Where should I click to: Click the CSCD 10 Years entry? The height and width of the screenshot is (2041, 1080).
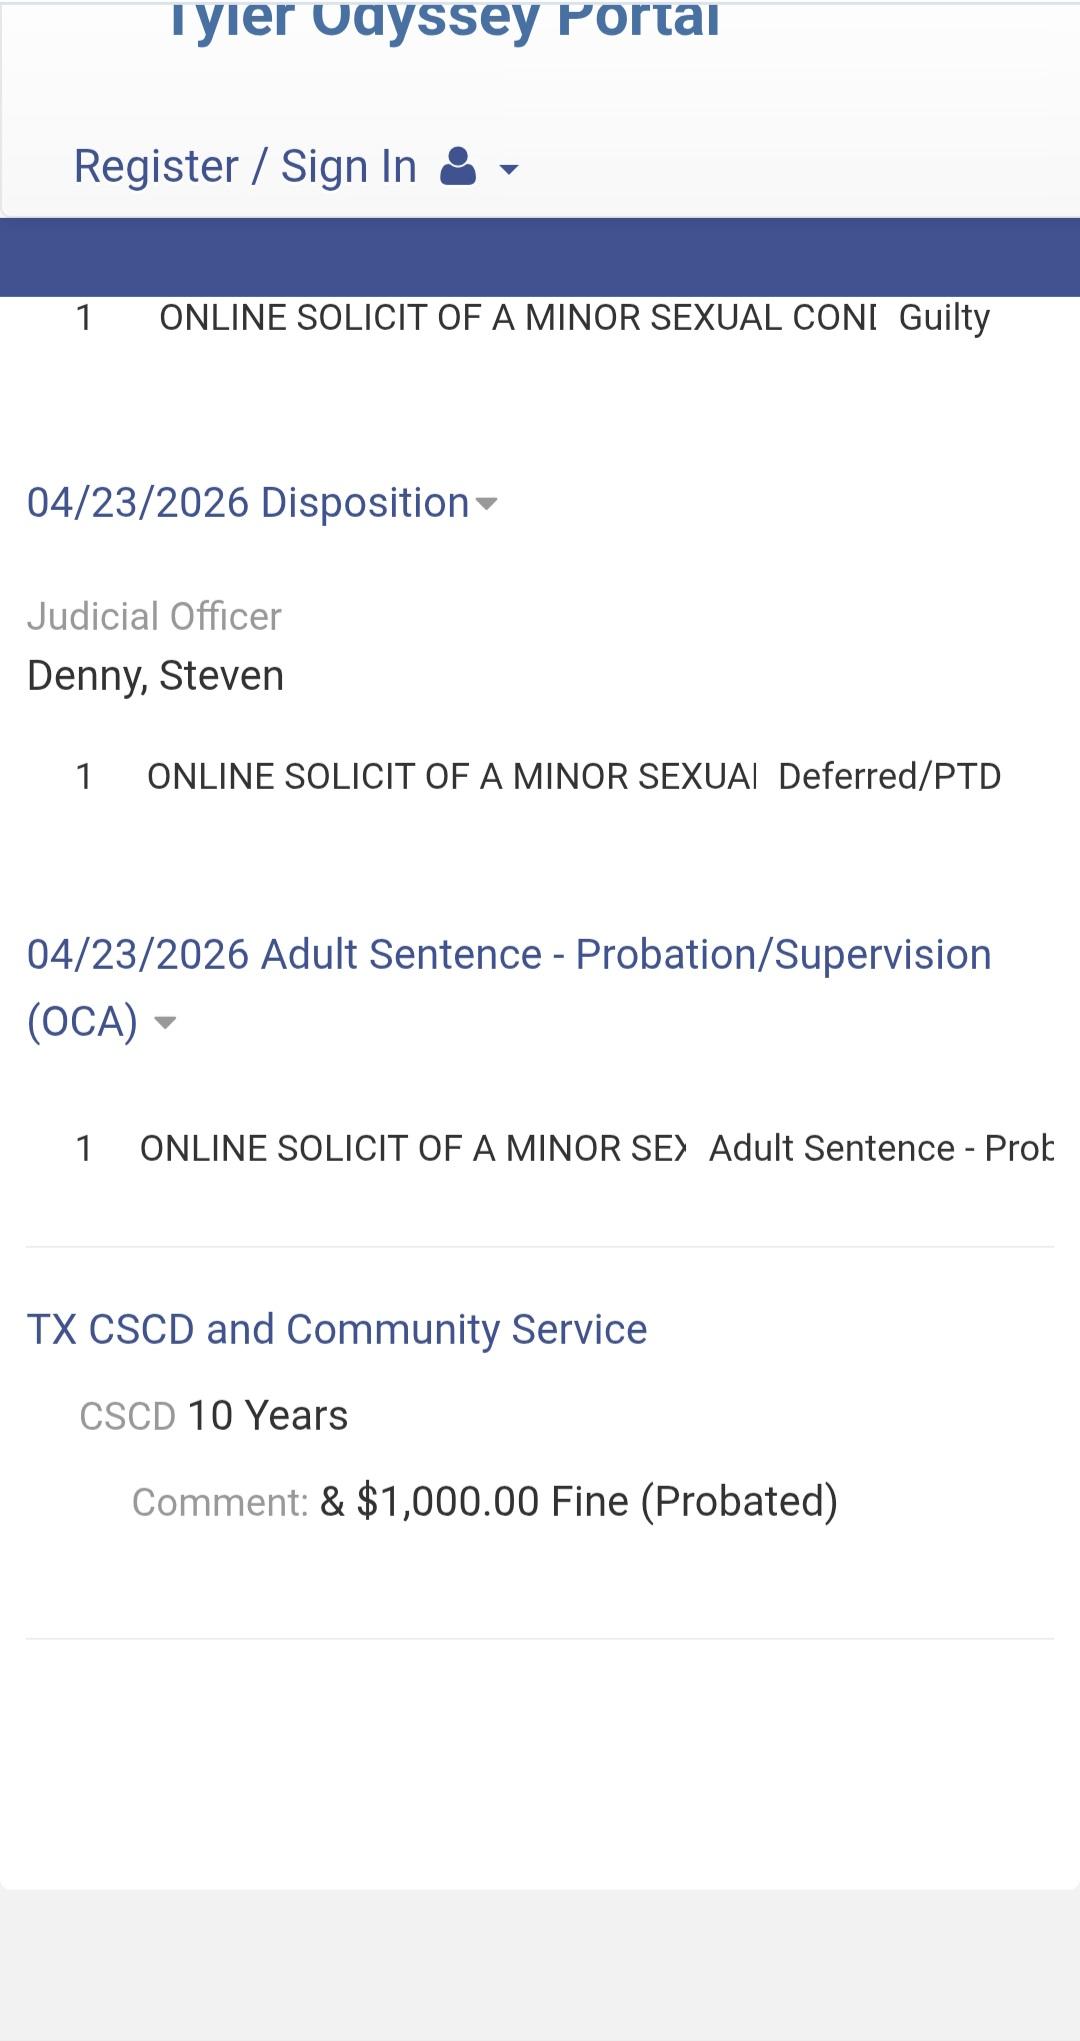214,1416
